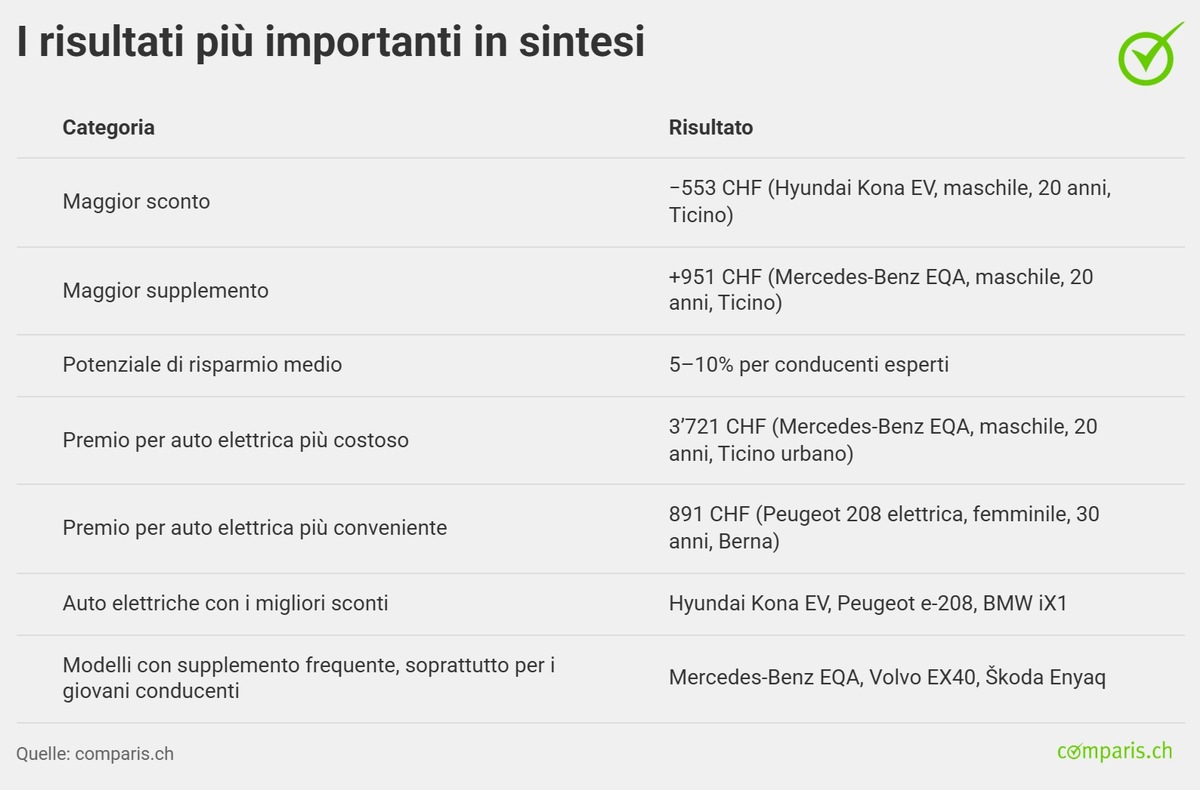Select 'Modelli con supplemento frequente' row label
The height and width of the screenshot is (790, 1200).
(308, 677)
